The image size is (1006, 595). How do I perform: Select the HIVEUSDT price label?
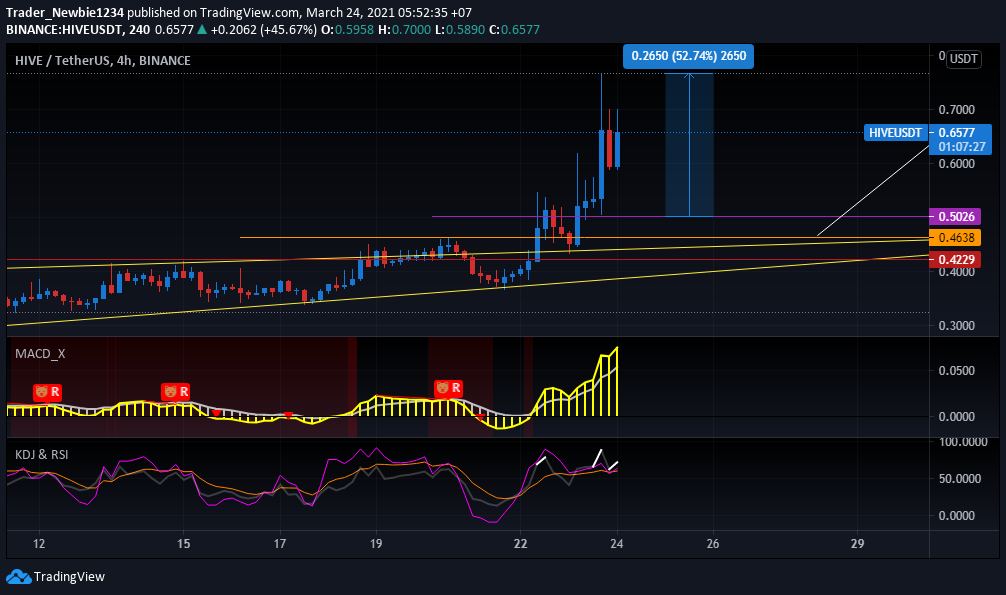point(896,133)
